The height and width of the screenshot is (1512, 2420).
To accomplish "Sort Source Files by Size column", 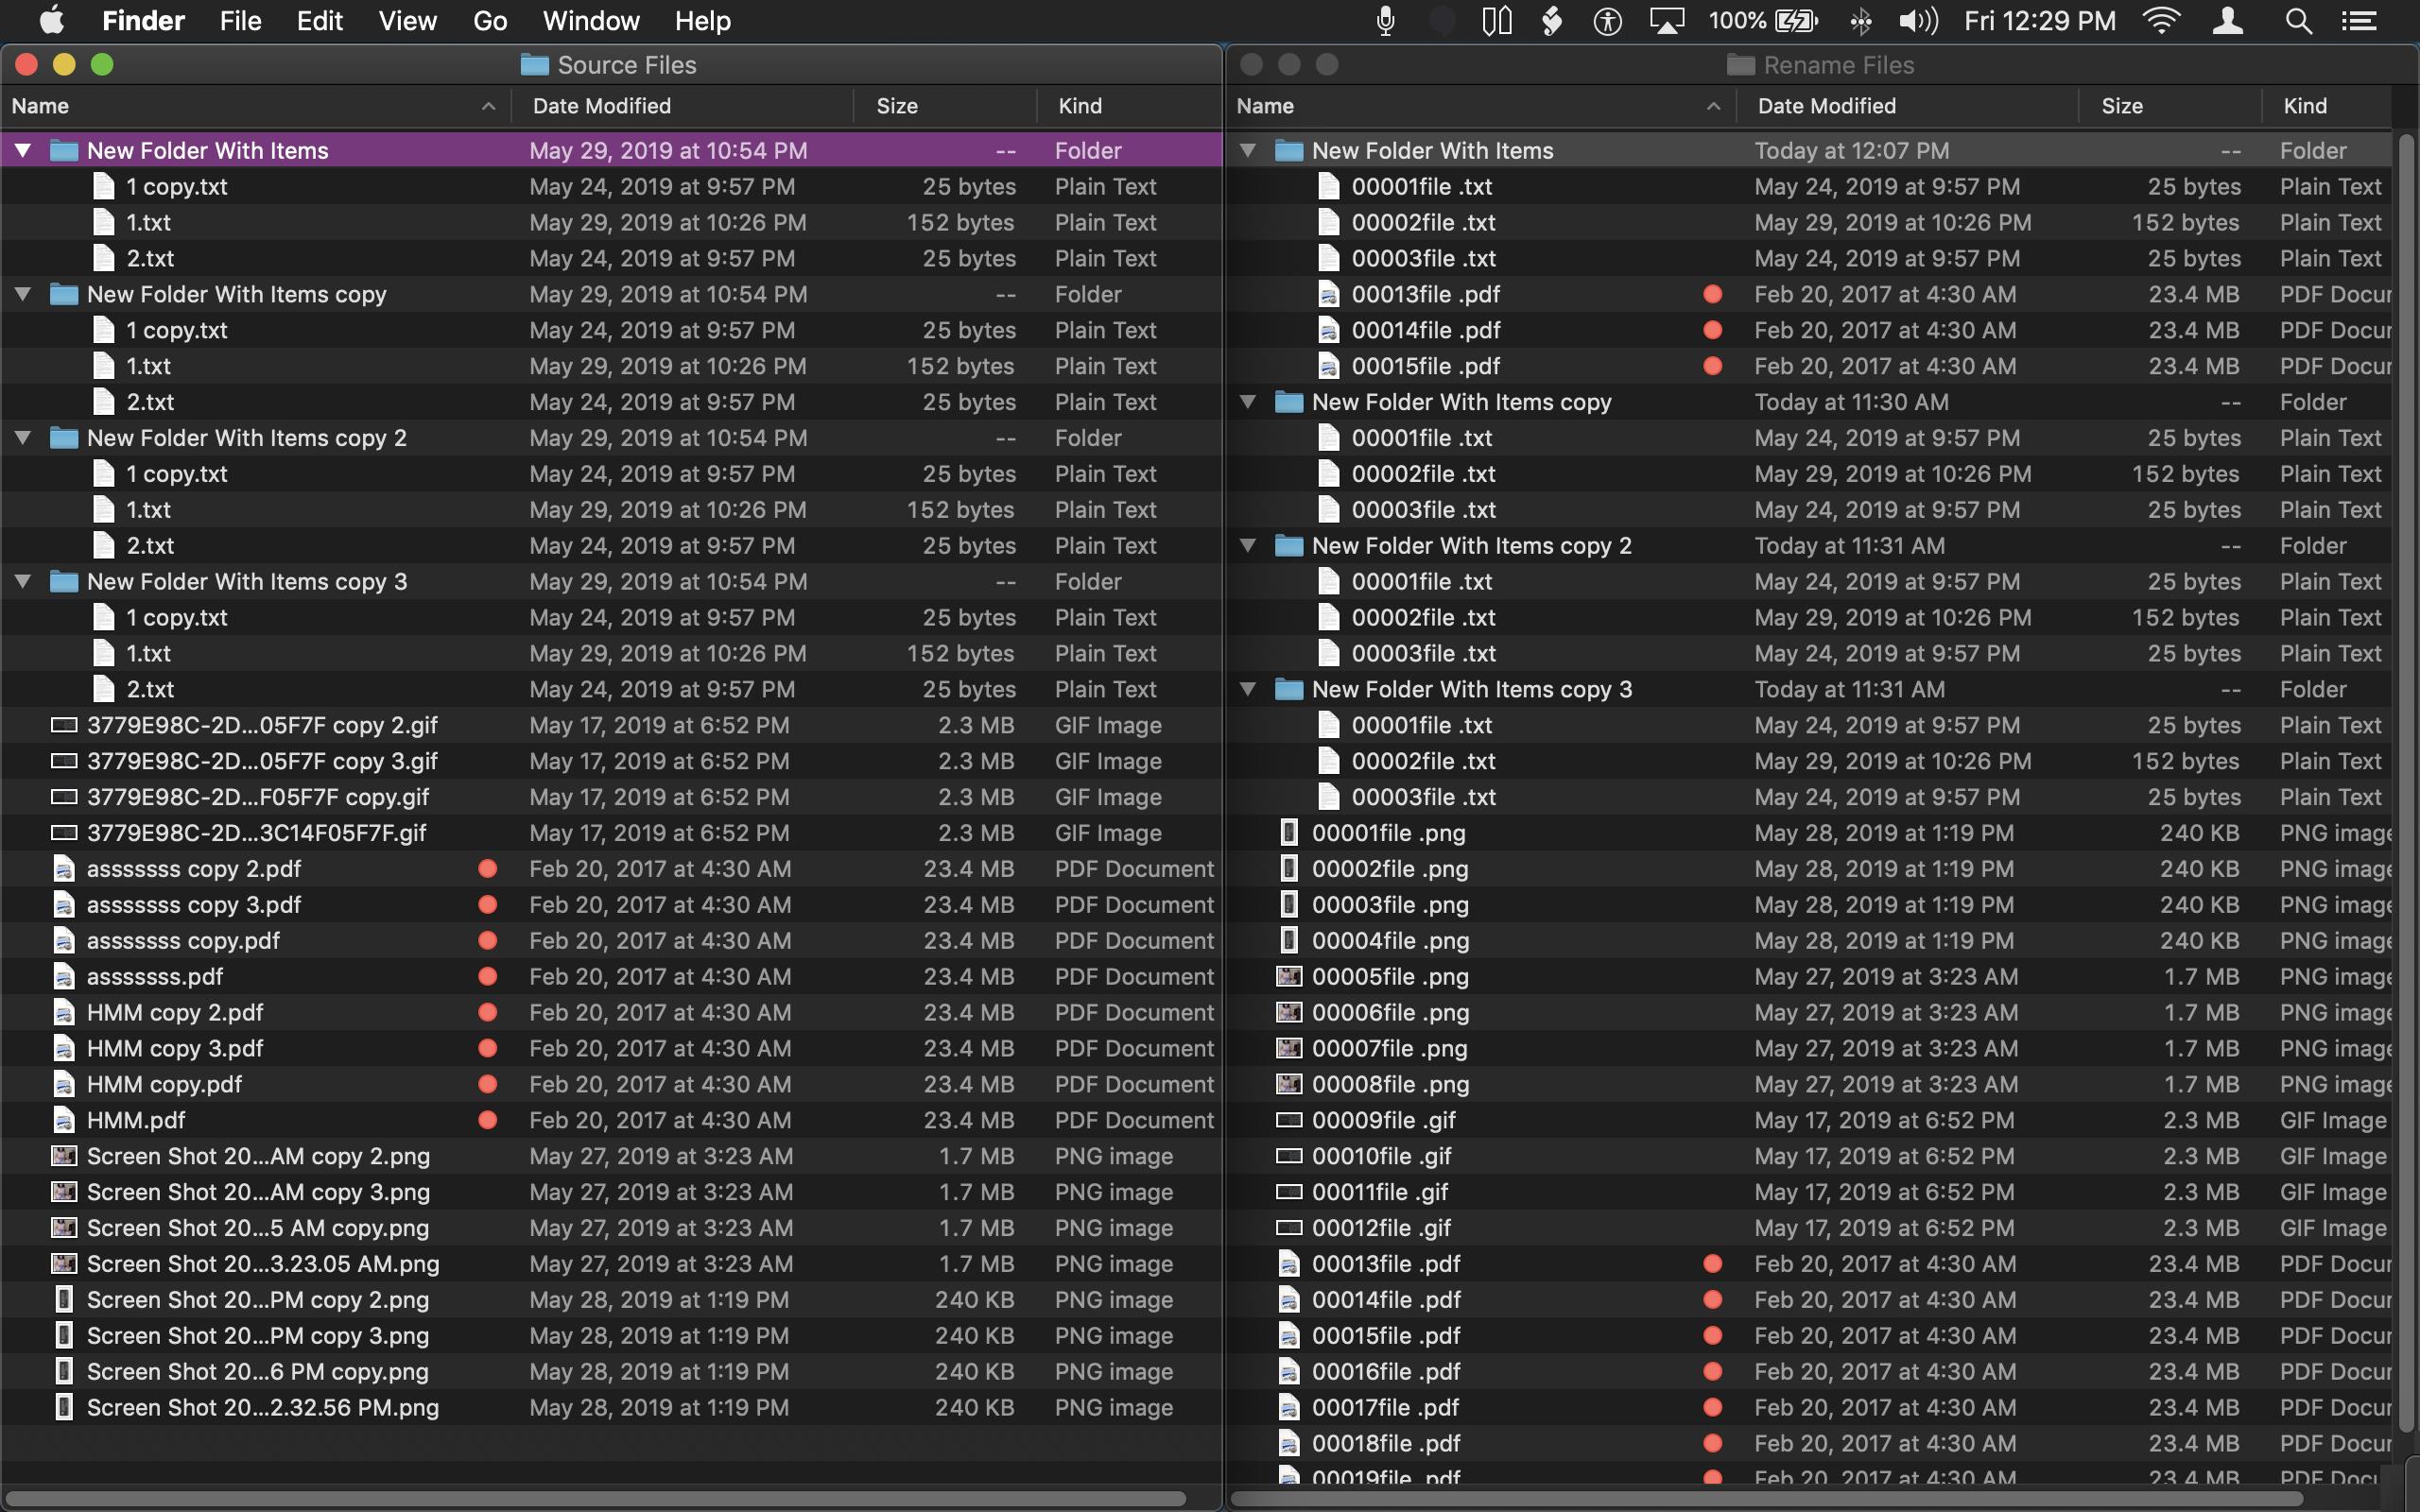I will [x=945, y=106].
